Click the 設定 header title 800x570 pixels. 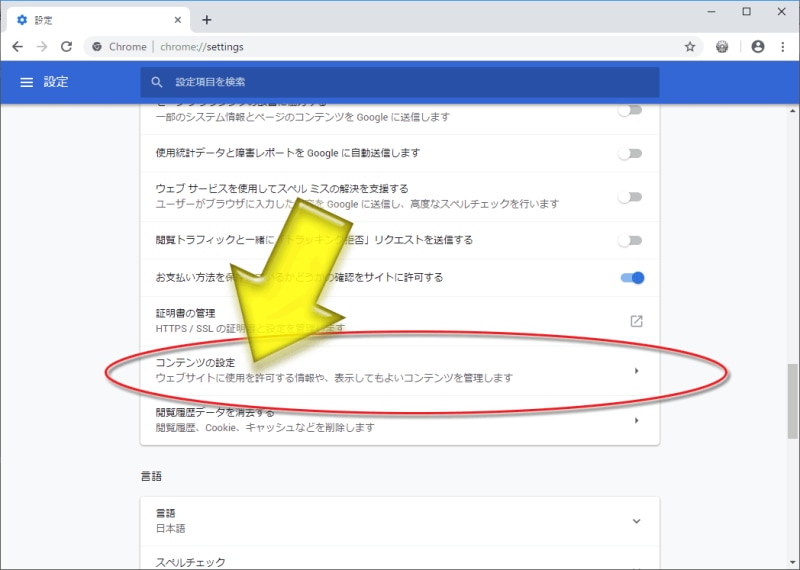[x=56, y=82]
